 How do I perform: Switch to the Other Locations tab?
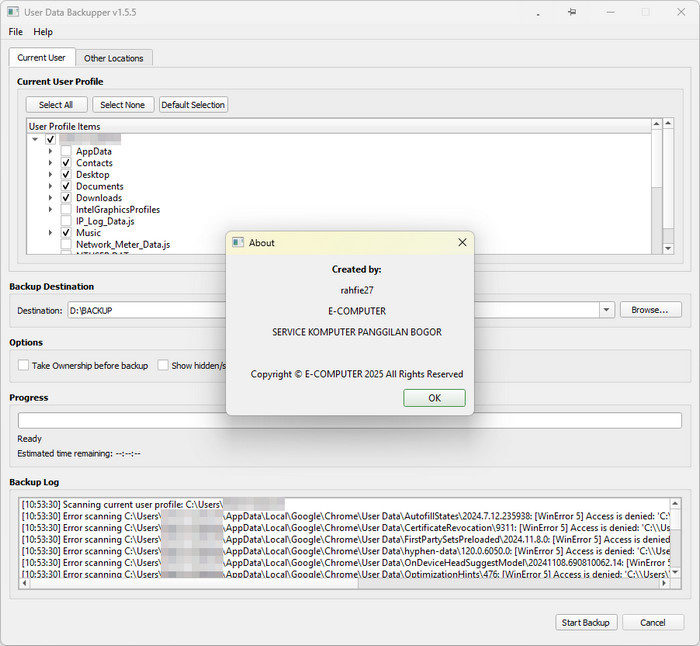[113, 58]
